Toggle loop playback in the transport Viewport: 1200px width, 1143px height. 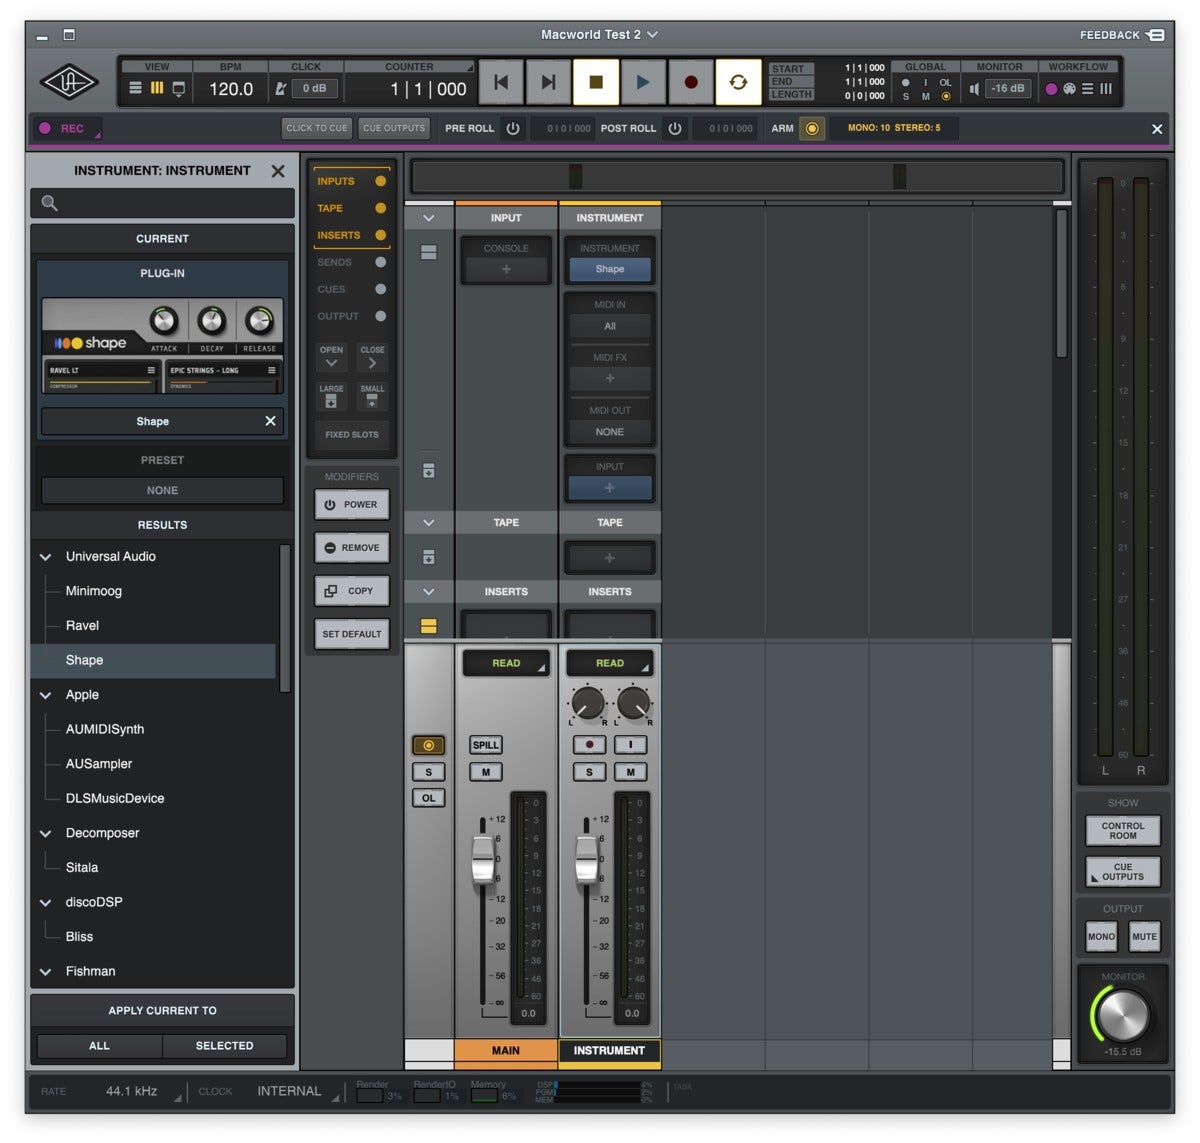point(738,82)
